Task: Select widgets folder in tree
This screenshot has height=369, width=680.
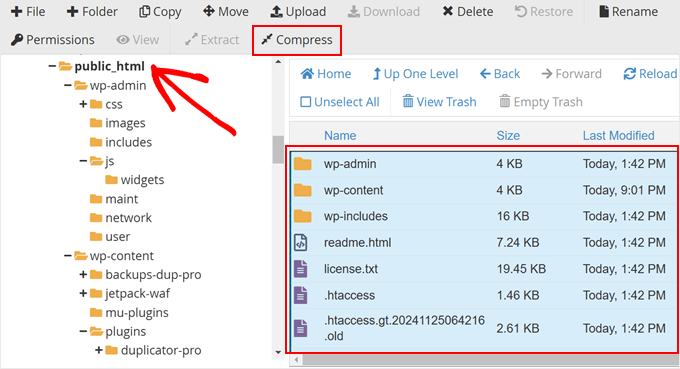Action: point(142,180)
